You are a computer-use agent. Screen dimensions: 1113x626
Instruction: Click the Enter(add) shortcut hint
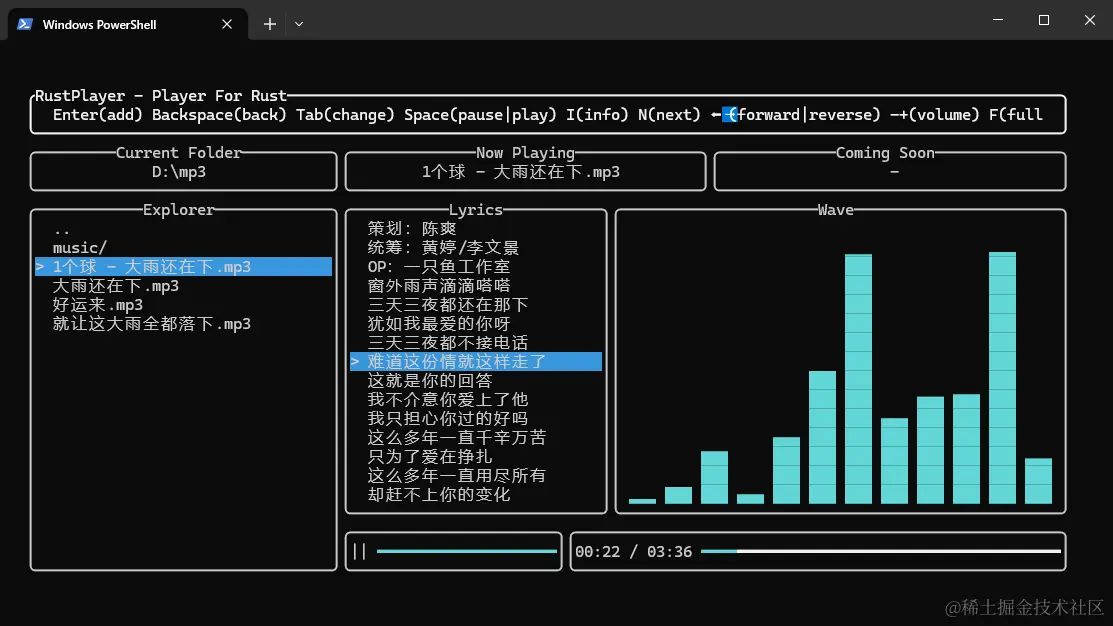pyautogui.click(x=97, y=115)
